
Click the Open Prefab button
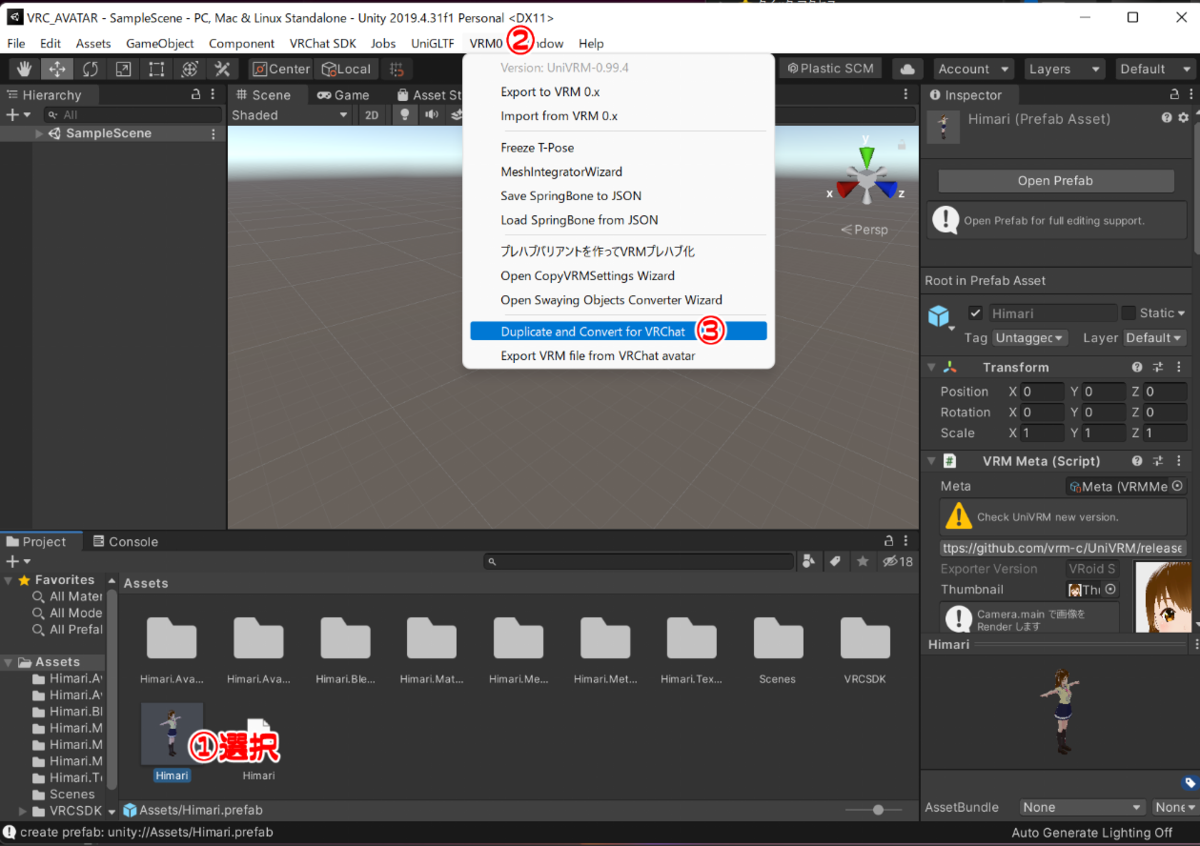click(1055, 181)
